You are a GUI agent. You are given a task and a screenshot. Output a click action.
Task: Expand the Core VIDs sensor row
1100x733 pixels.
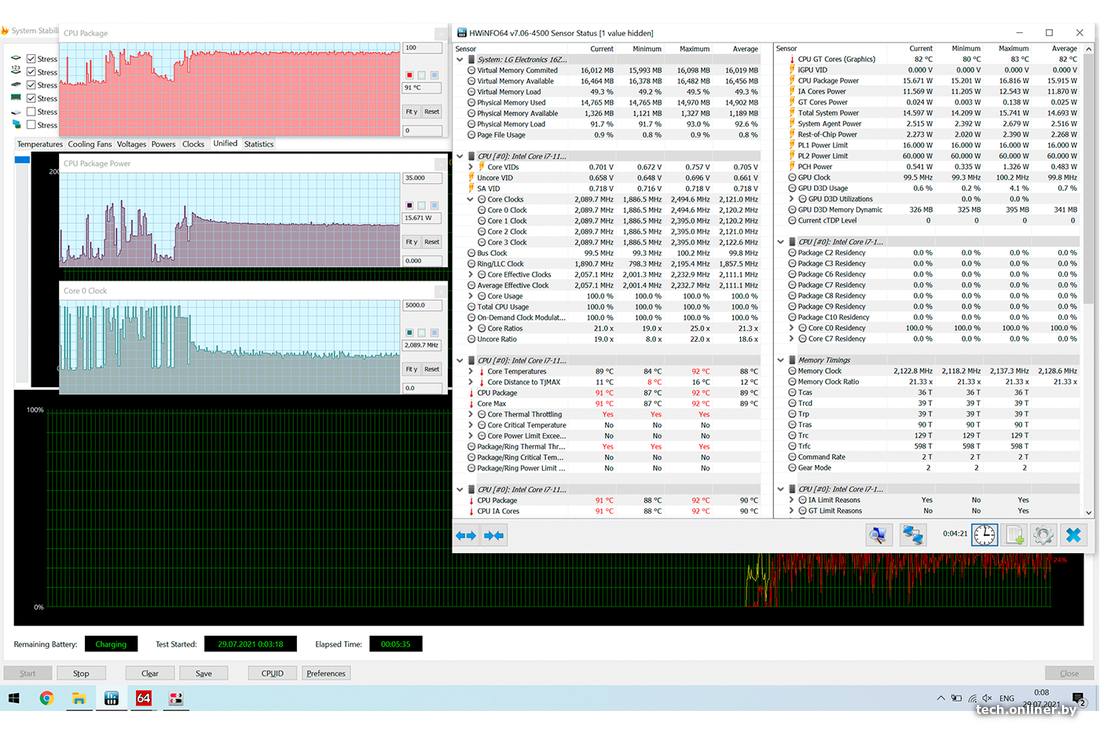coord(471,167)
